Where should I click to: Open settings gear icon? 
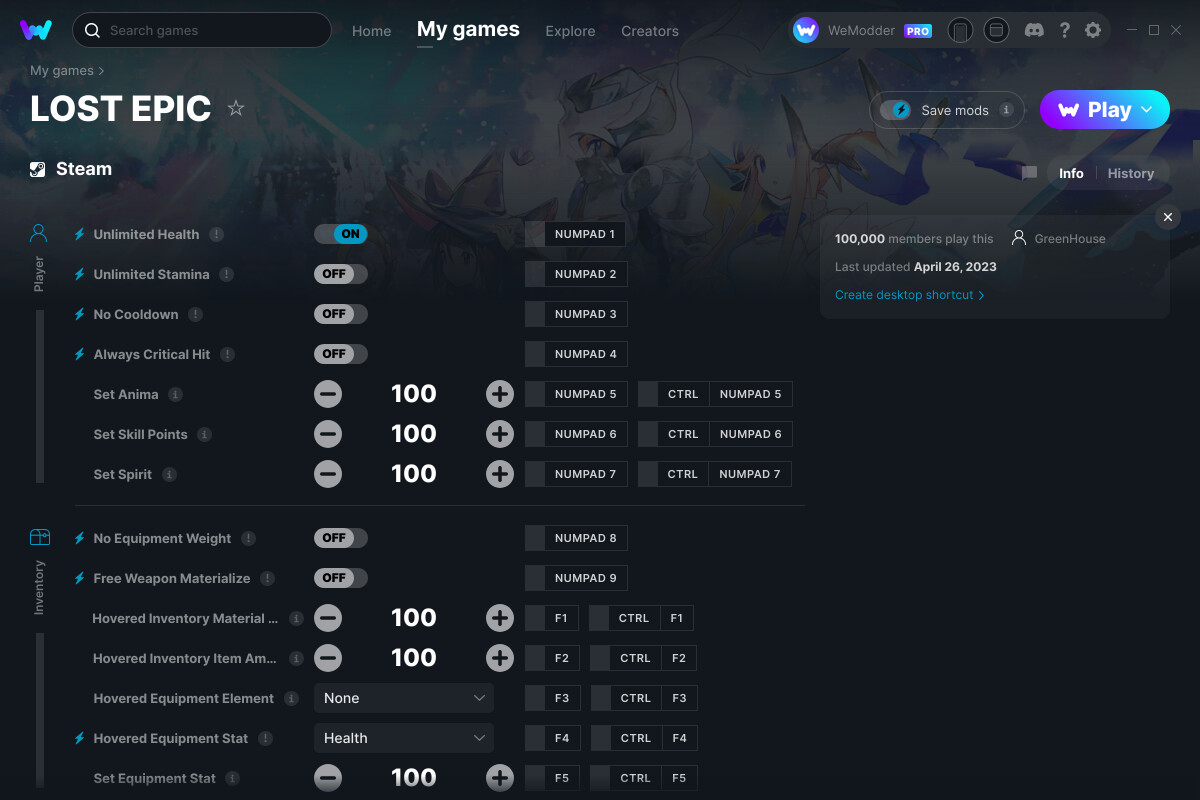[1093, 30]
